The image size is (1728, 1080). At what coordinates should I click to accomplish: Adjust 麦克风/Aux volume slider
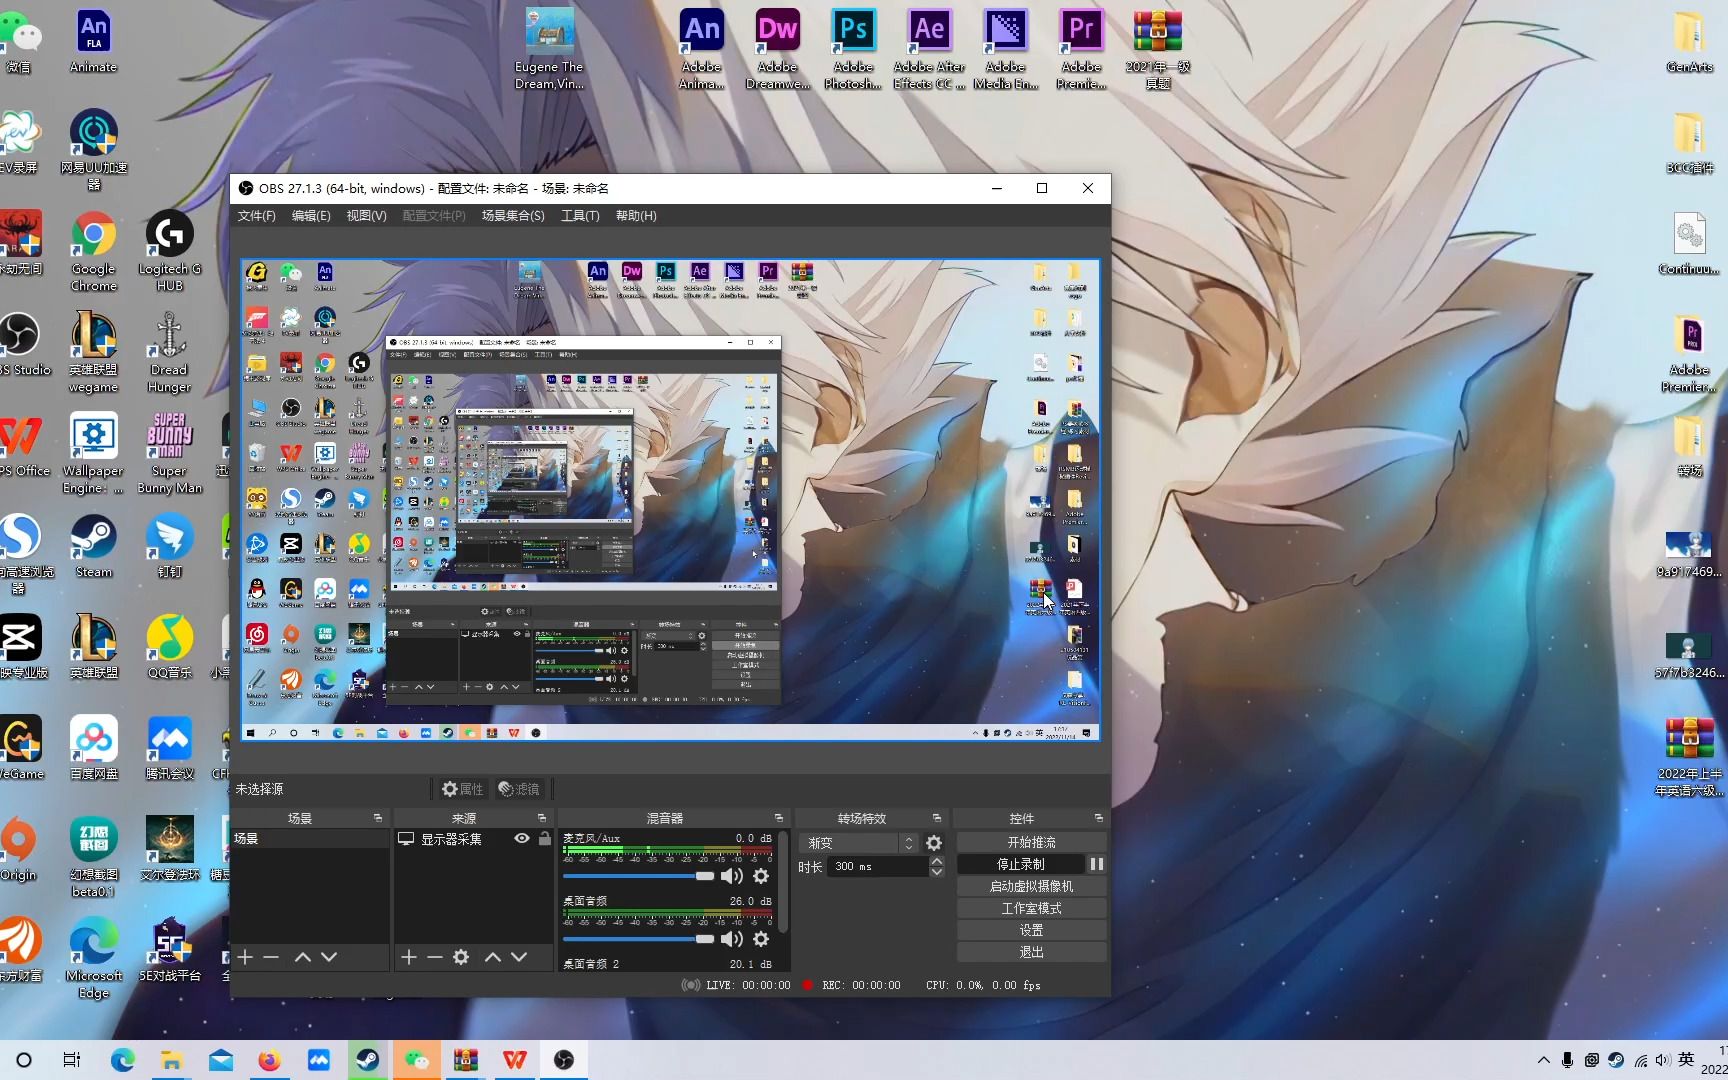[638, 876]
